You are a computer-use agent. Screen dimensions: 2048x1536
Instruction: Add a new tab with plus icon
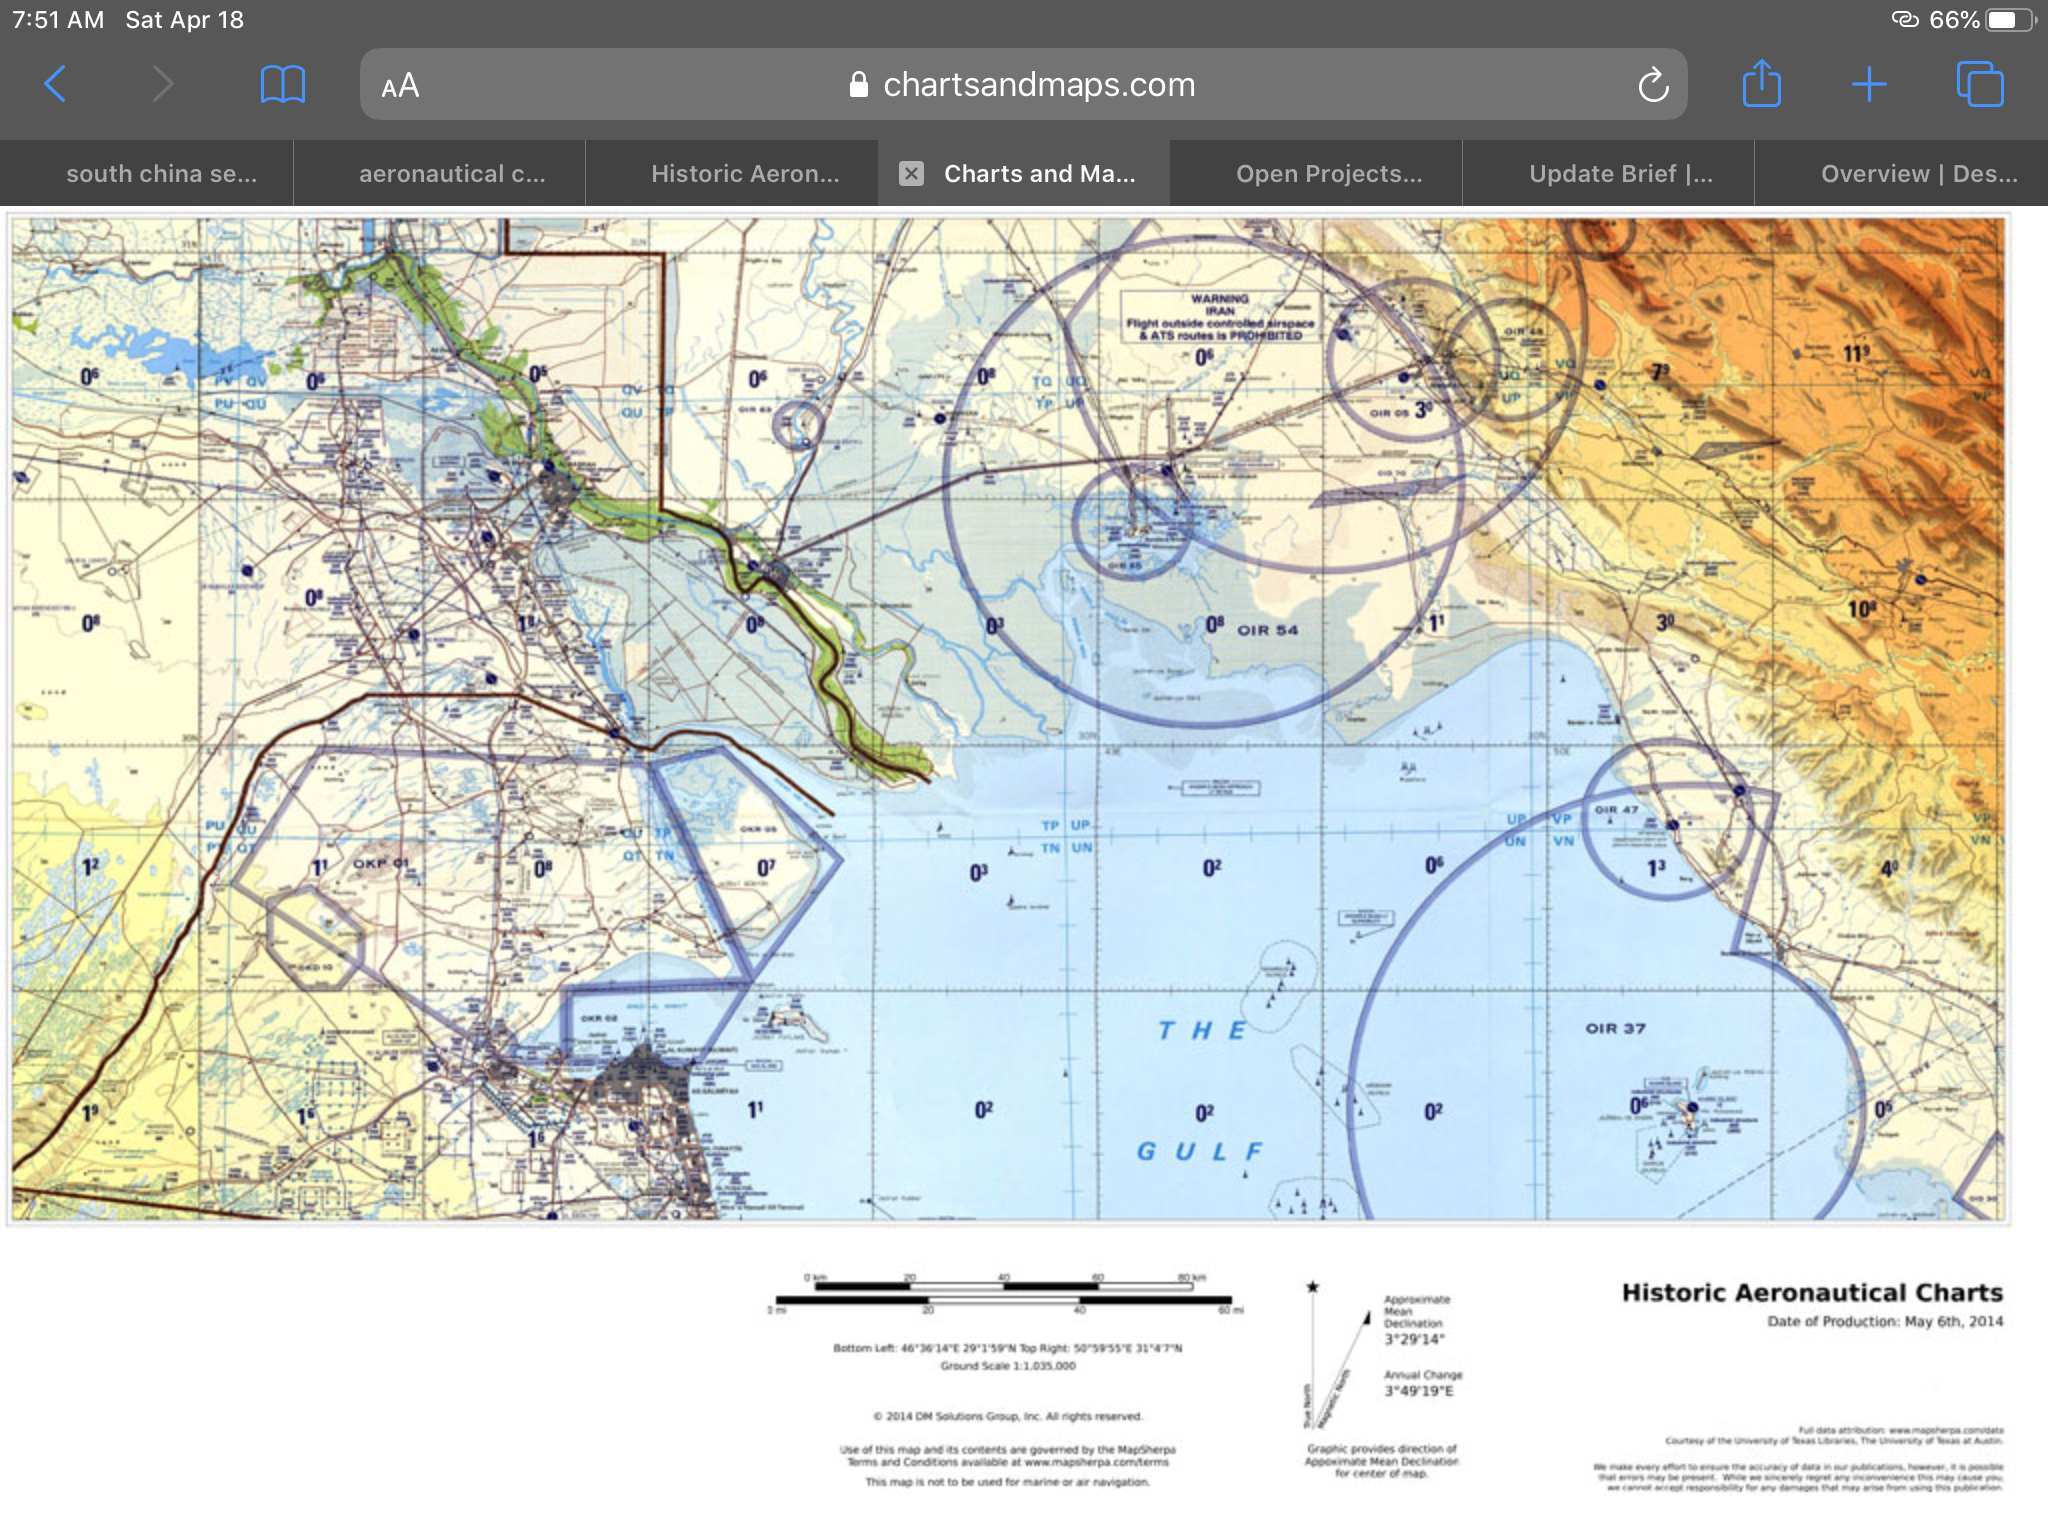[x=1868, y=84]
